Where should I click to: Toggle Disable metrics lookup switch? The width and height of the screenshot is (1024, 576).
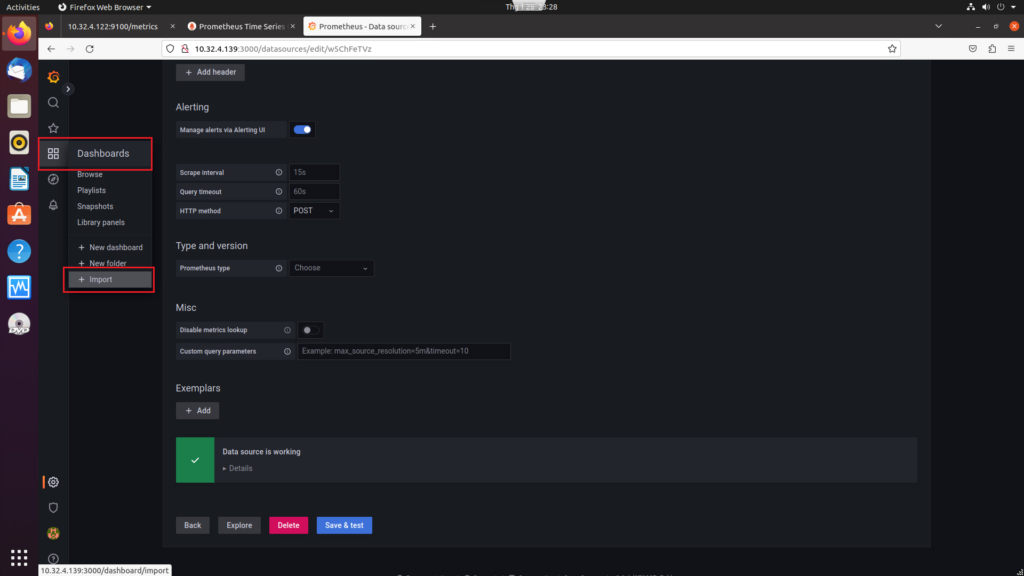pos(310,330)
